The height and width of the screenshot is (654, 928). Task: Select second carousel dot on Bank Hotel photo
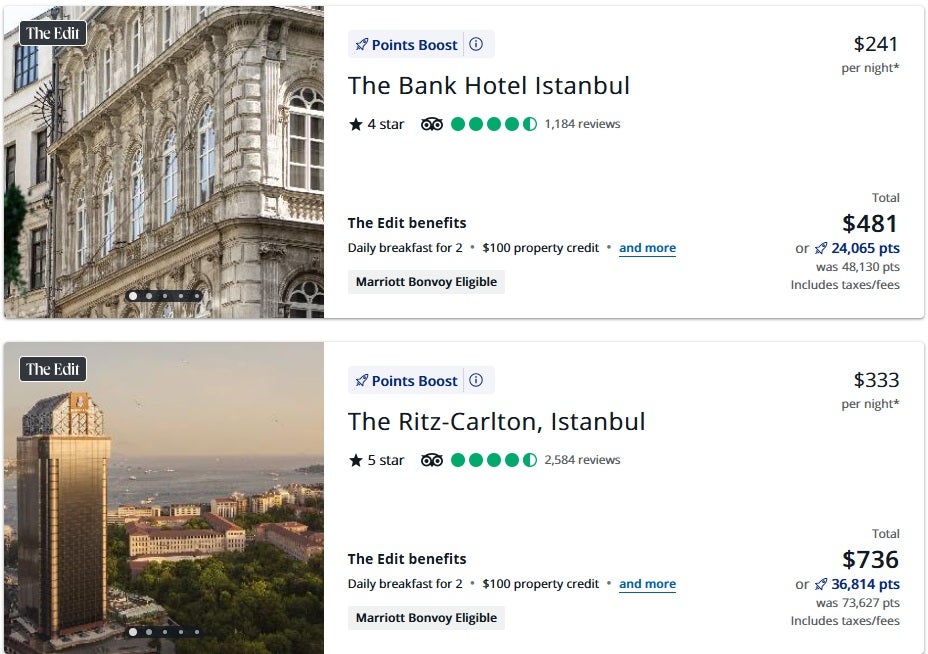point(149,296)
